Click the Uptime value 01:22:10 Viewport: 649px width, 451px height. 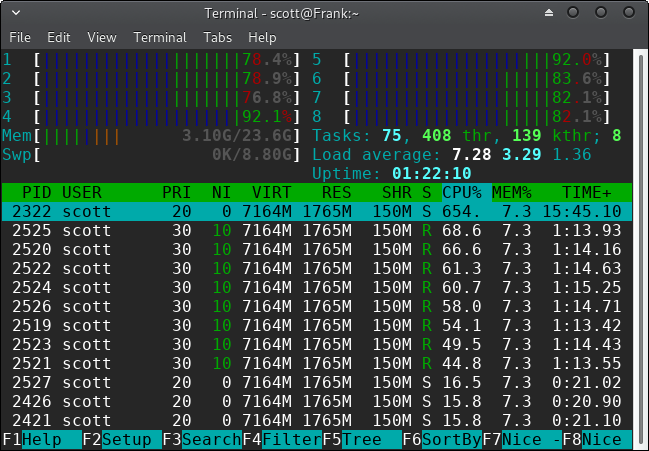[x=431, y=174]
